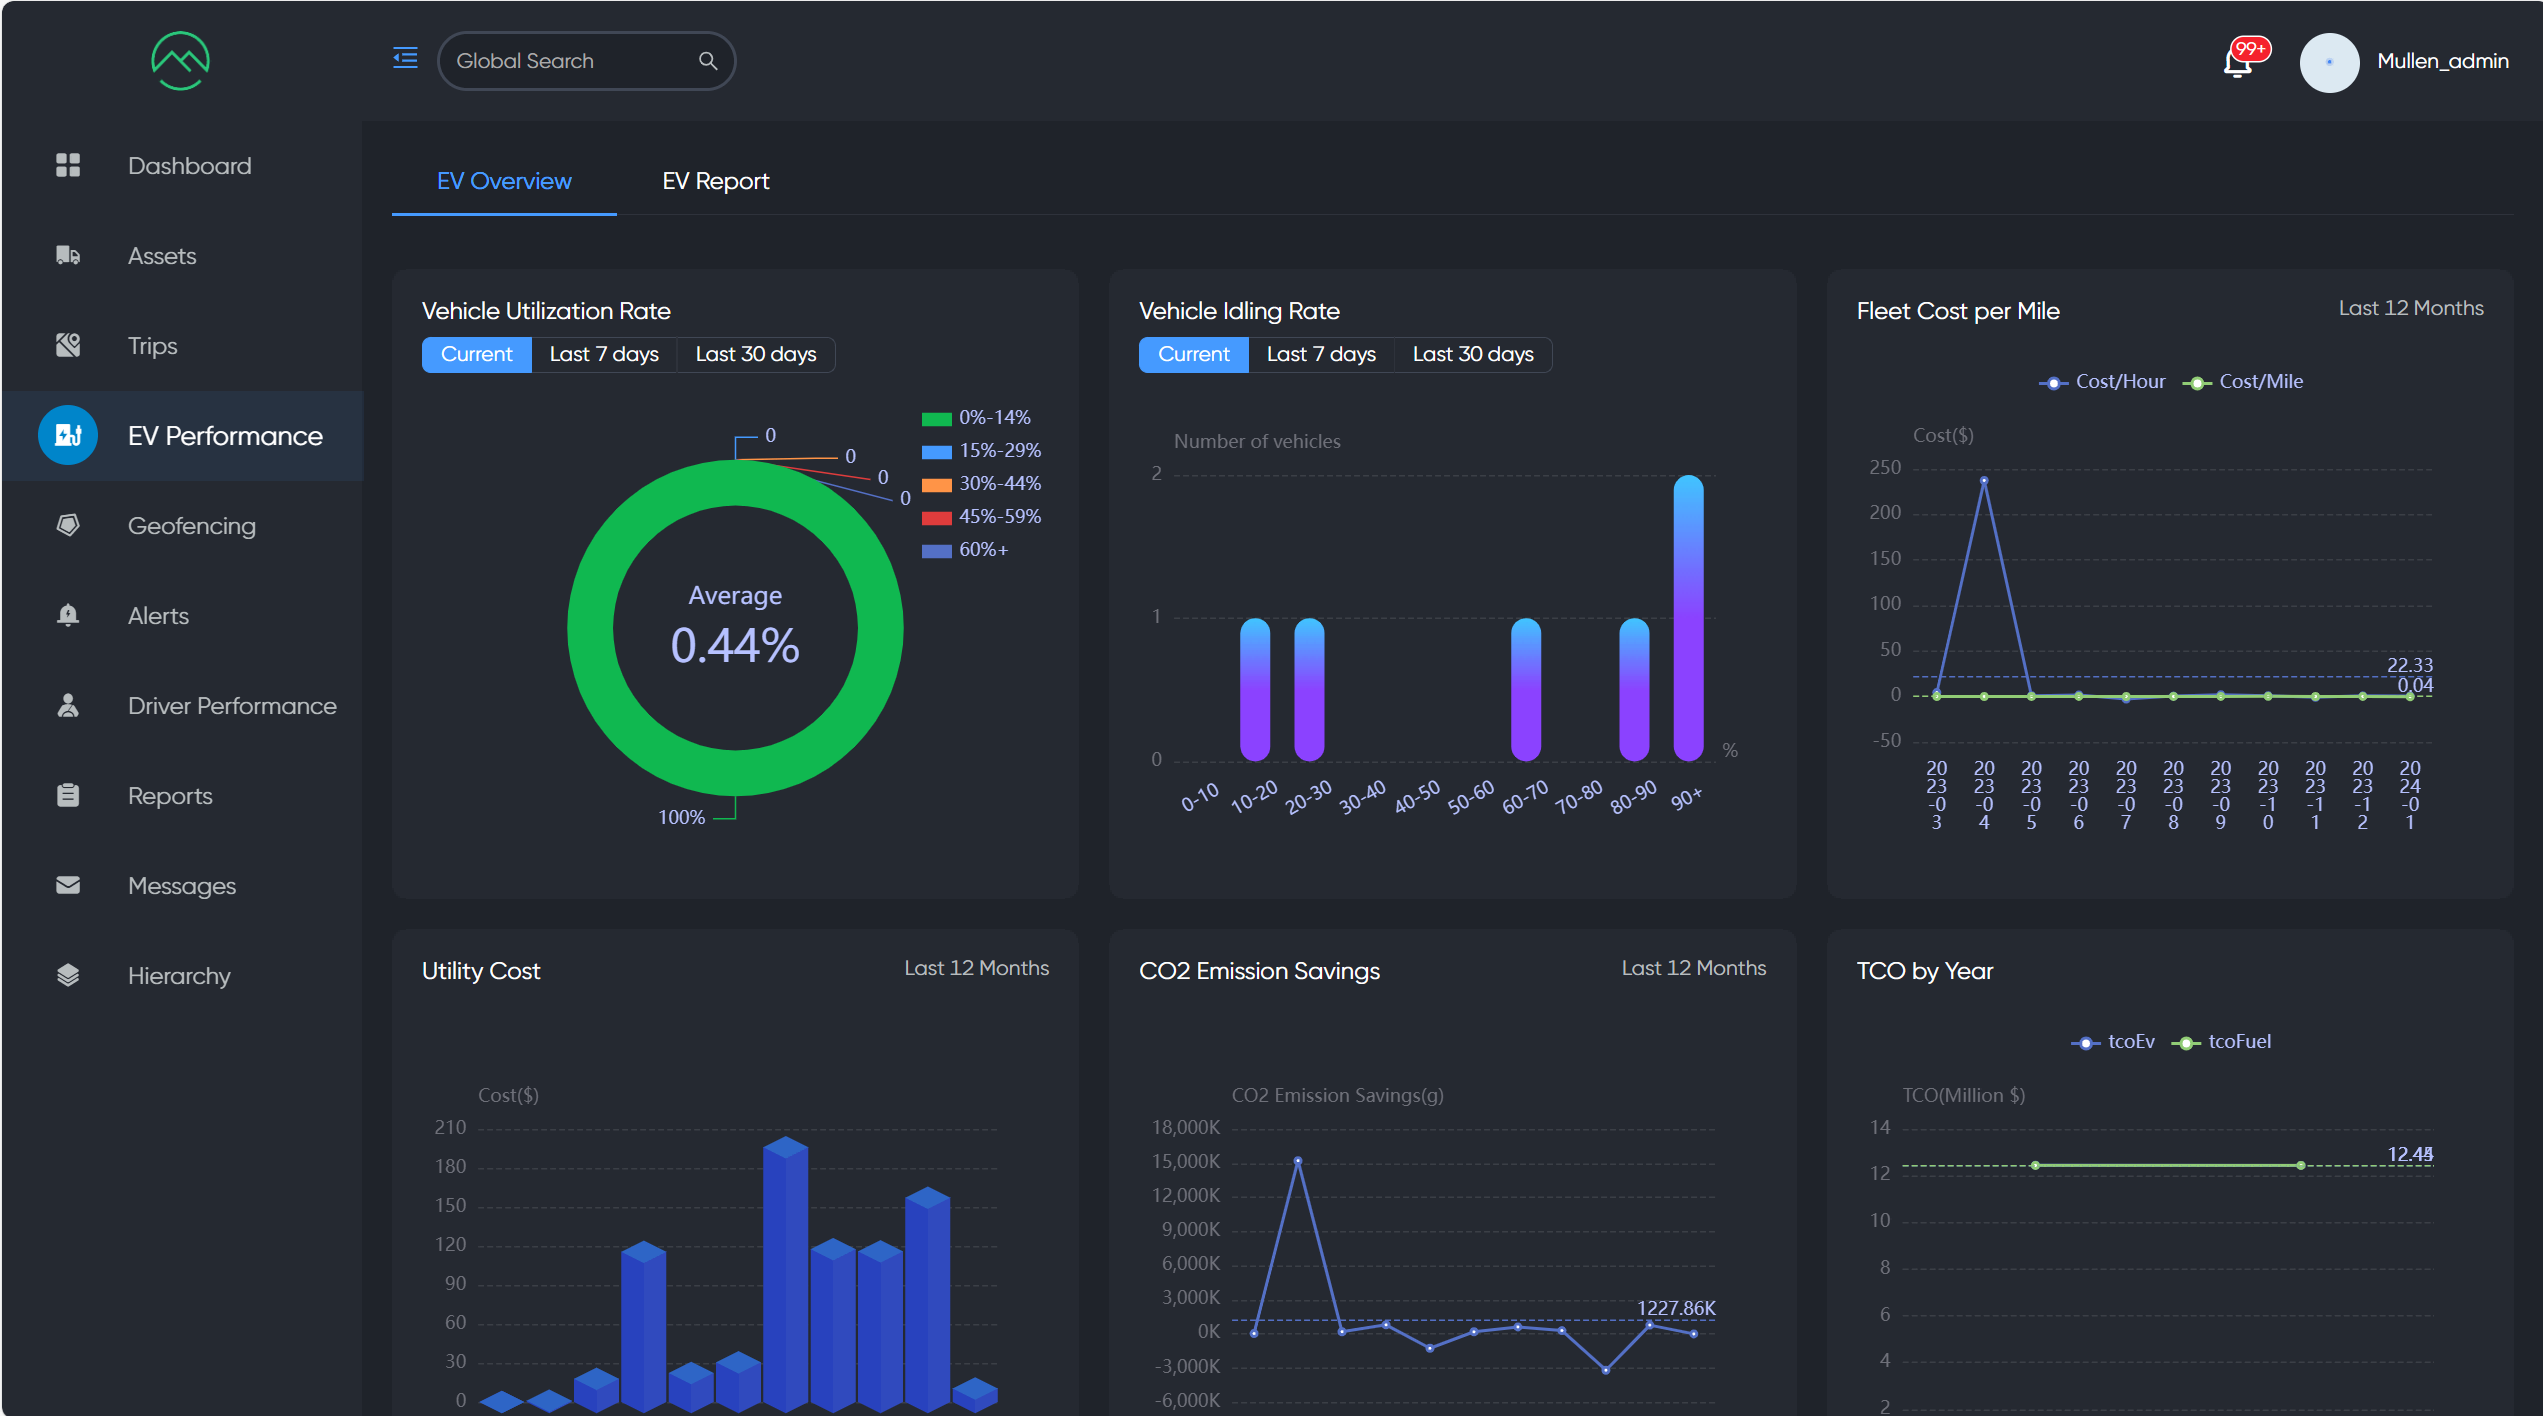Screen dimensions: 2543x1416
Task: Select Current for Vehicle Idling Rate
Action: (x=1193, y=354)
